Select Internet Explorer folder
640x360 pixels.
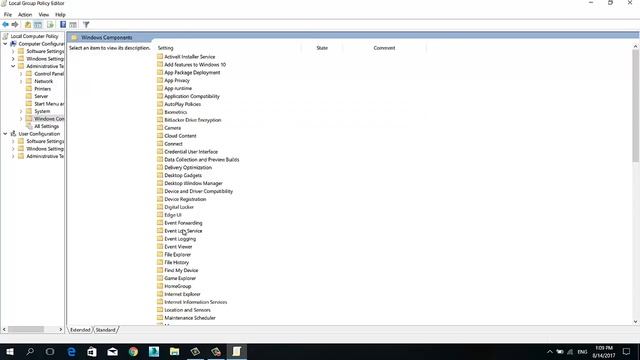[182, 294]
